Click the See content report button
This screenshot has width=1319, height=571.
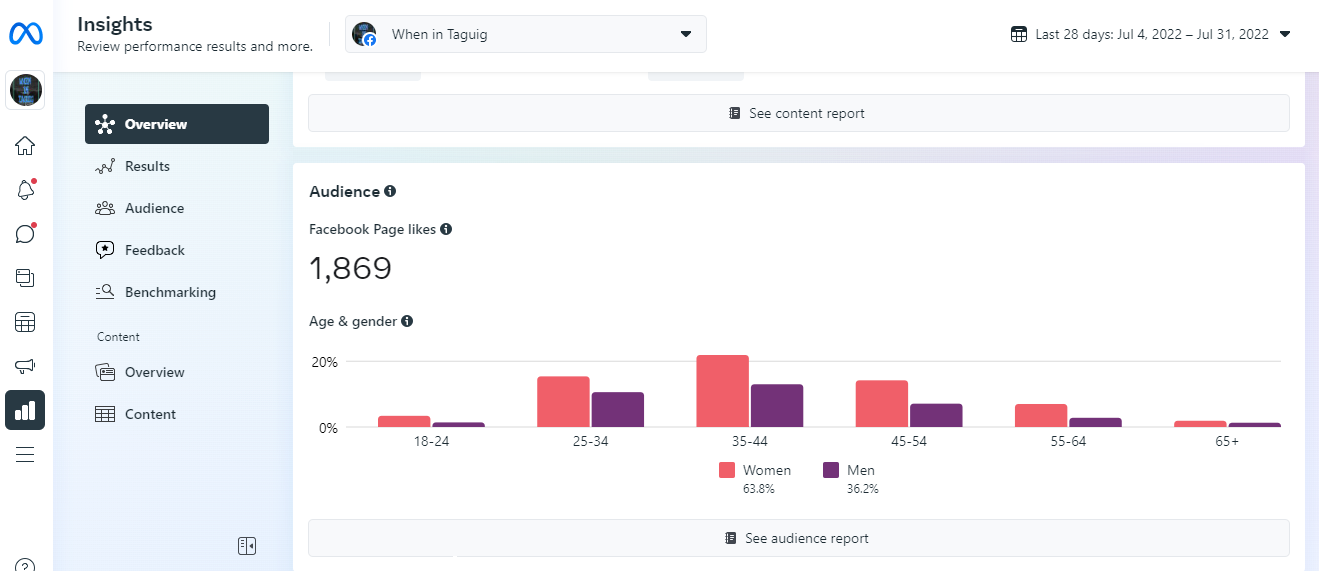pyautogui.click(x=798, y=113)
